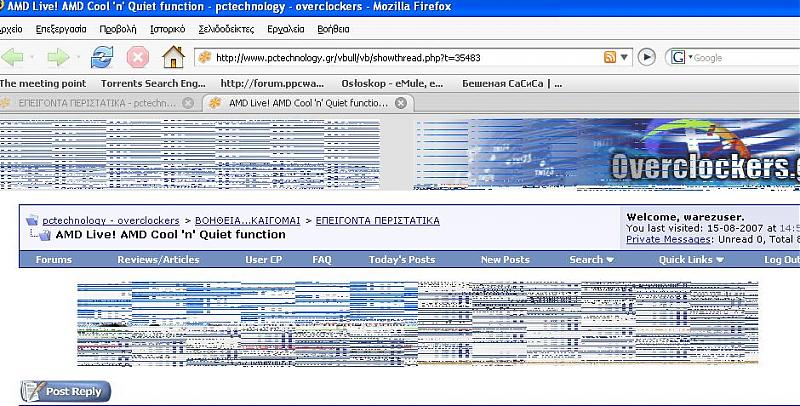Image resolution: width=800 pixels, height=406 pixels.
Task: Open the Σελιδοδείκτες menu
Action: click(226, 29)
